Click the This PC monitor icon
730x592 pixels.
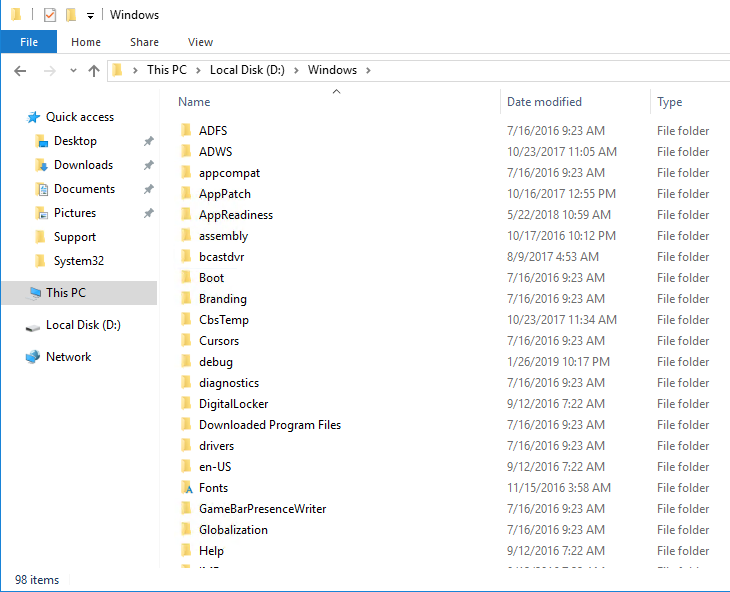(x=35, y=293)
